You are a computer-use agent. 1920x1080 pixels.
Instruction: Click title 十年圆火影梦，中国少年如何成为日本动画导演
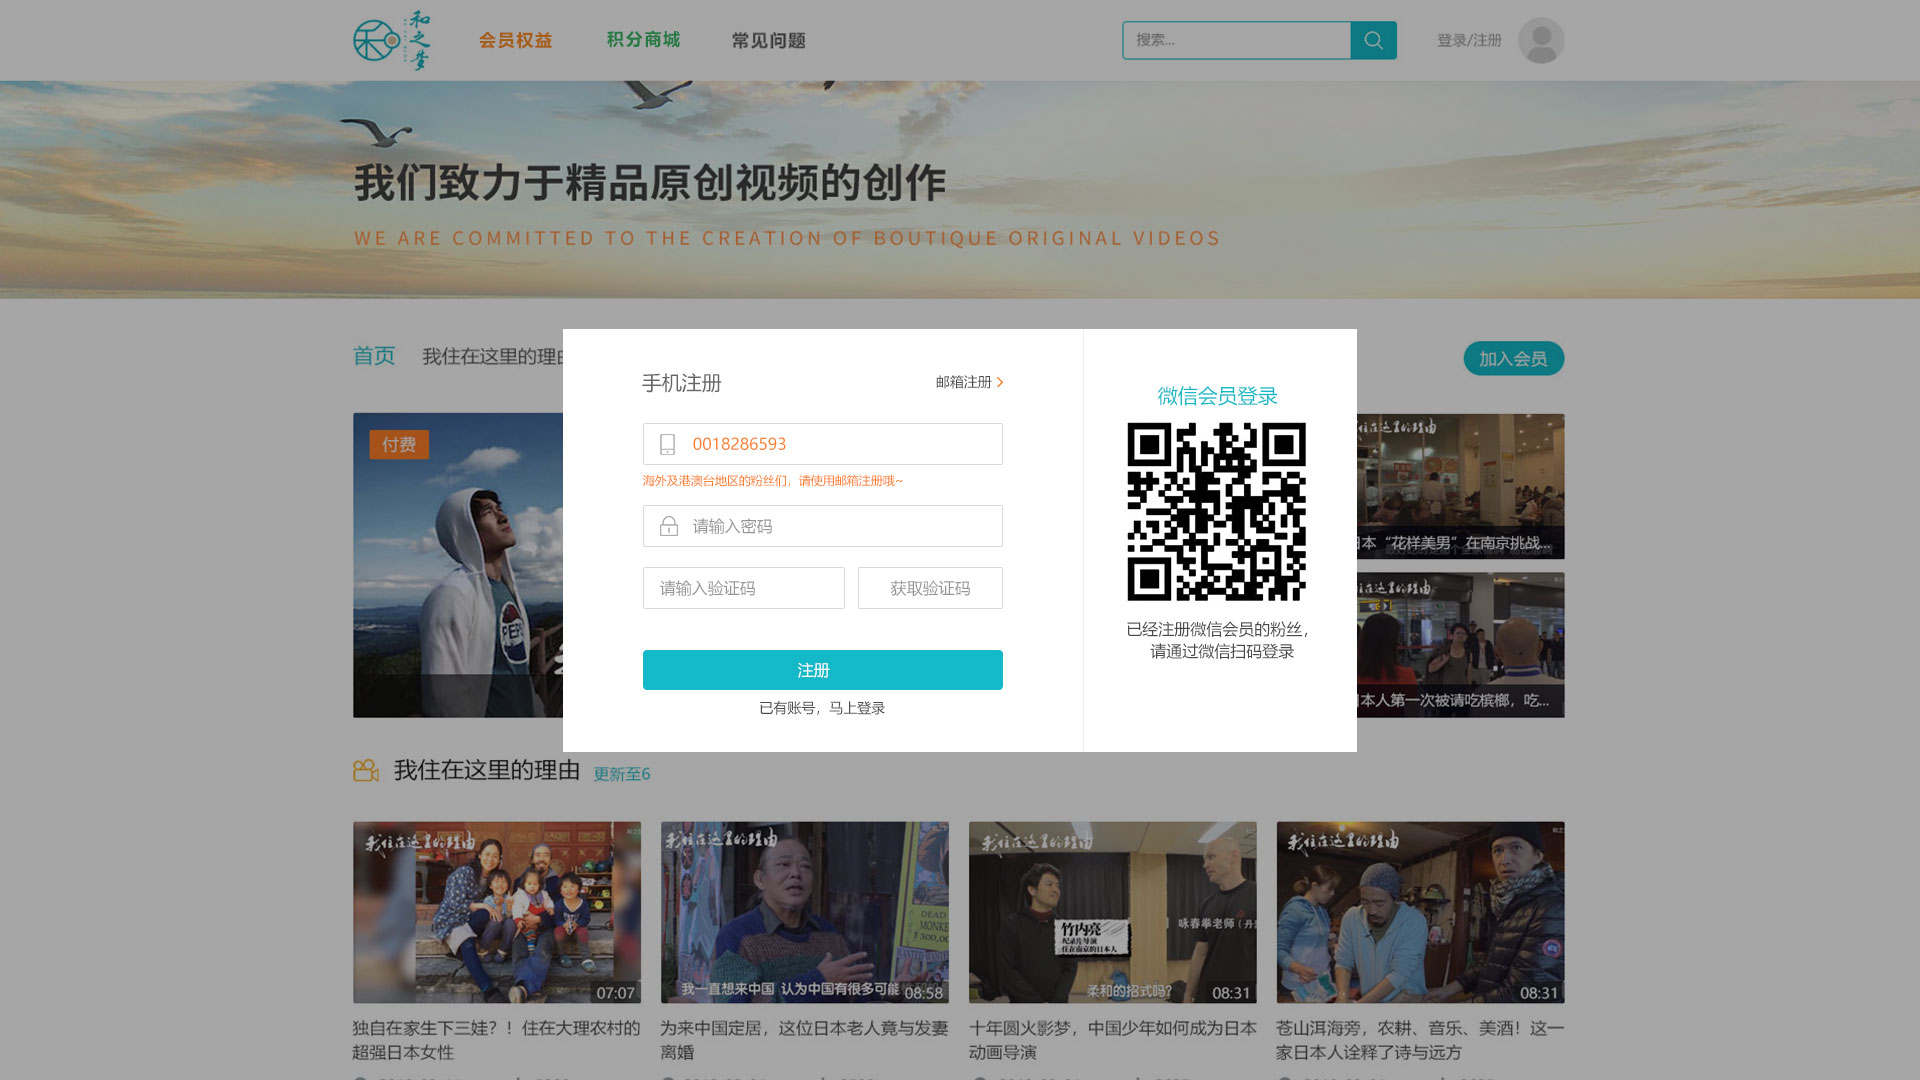click(x=1112, y=1040)
